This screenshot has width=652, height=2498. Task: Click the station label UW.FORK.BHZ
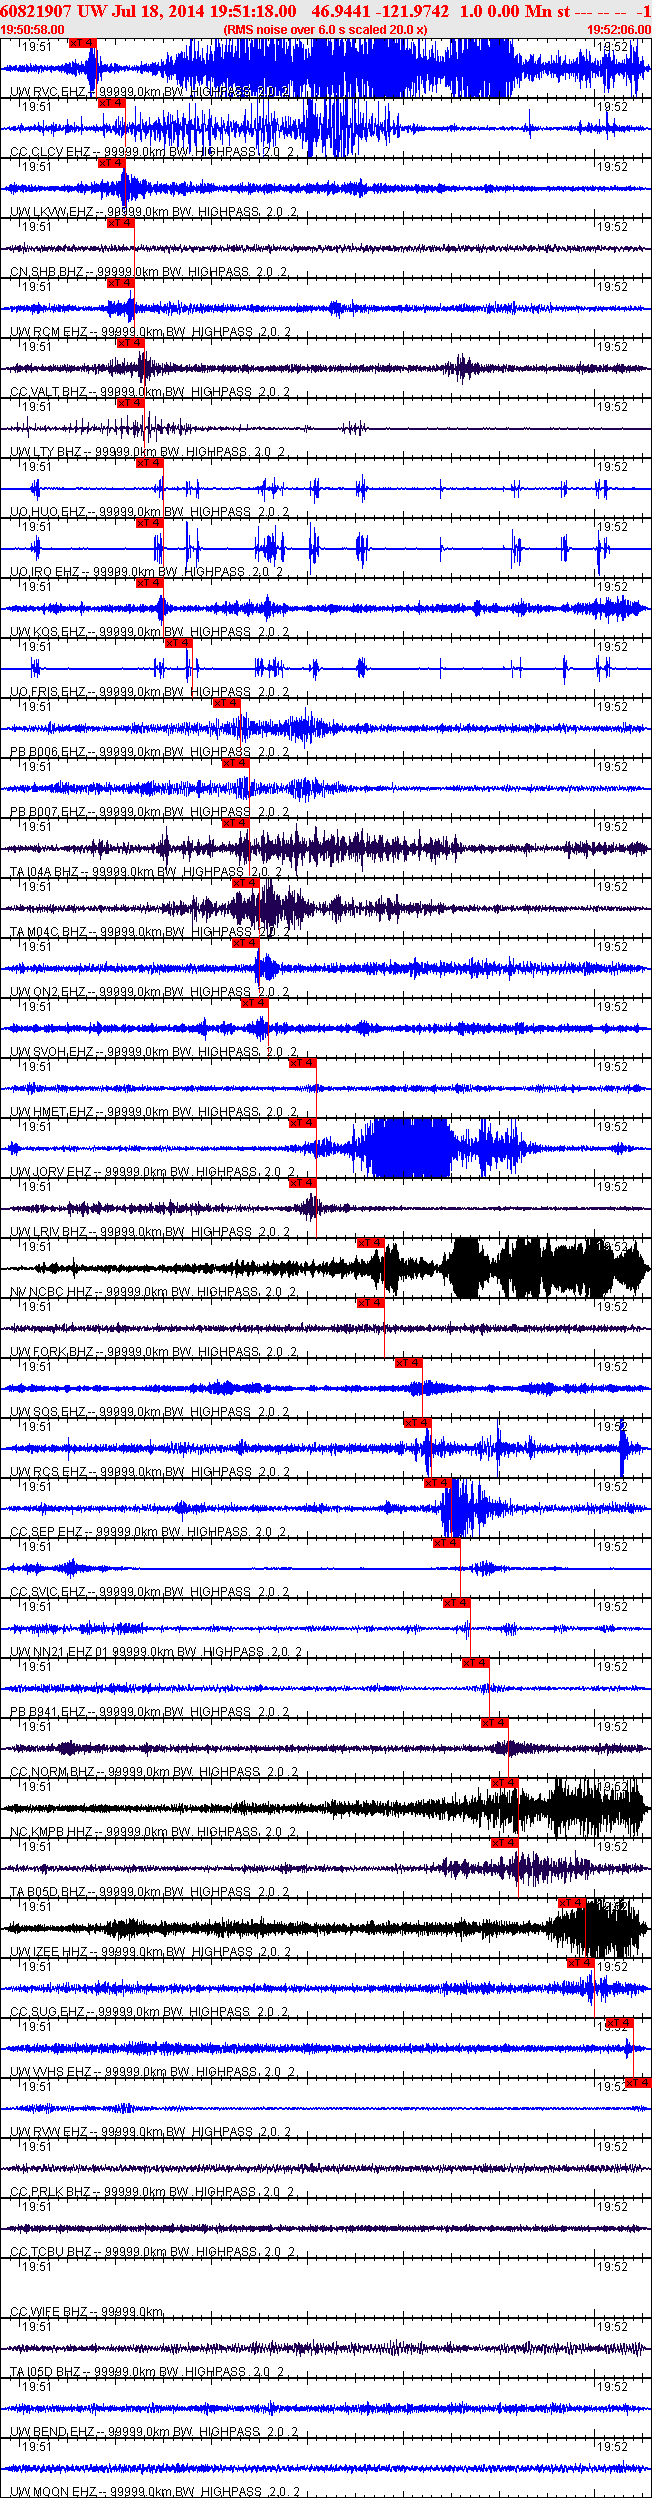pyautogui.click(x=52, y=1352)
